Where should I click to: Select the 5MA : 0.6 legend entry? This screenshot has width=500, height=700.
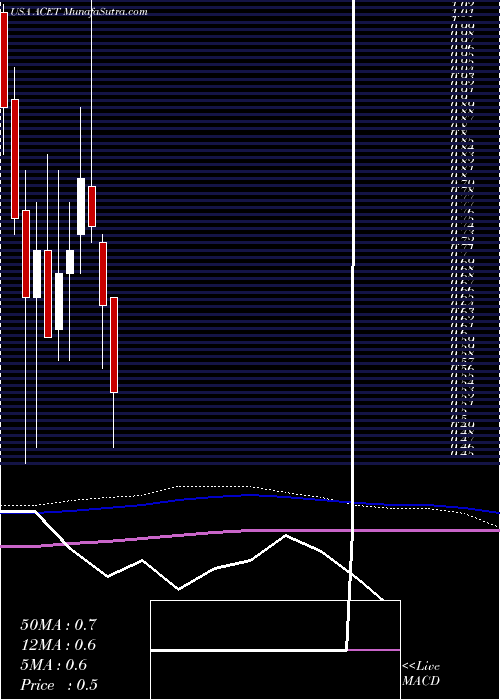tap(54, 665)
